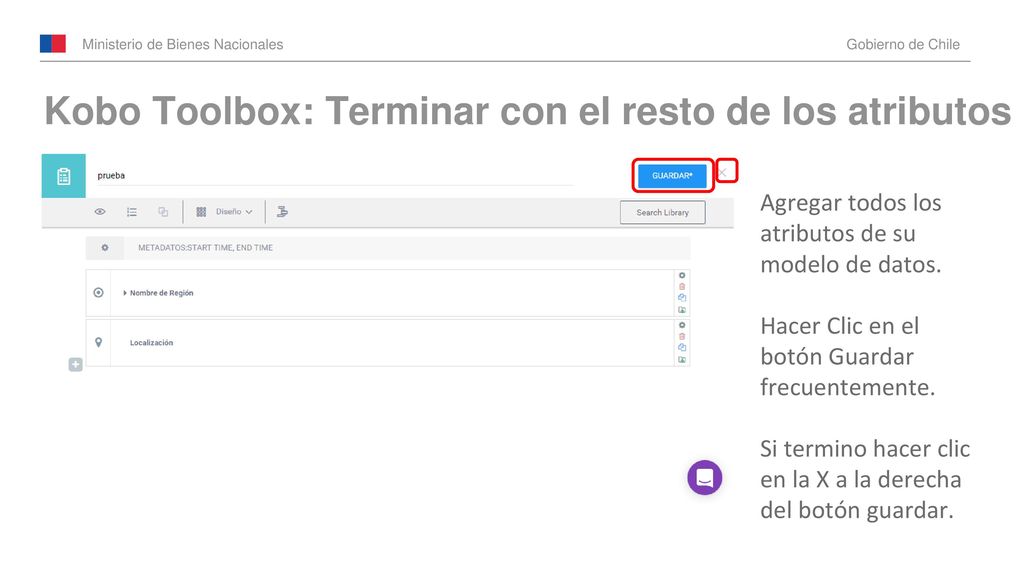
Task: Edit the form title field 'prueba'
Action: coord(335,176)
